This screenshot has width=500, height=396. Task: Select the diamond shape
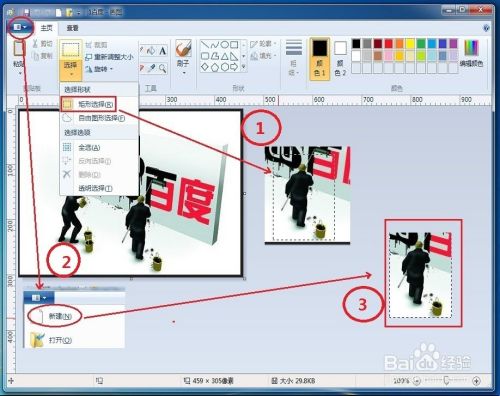point(205,67)
